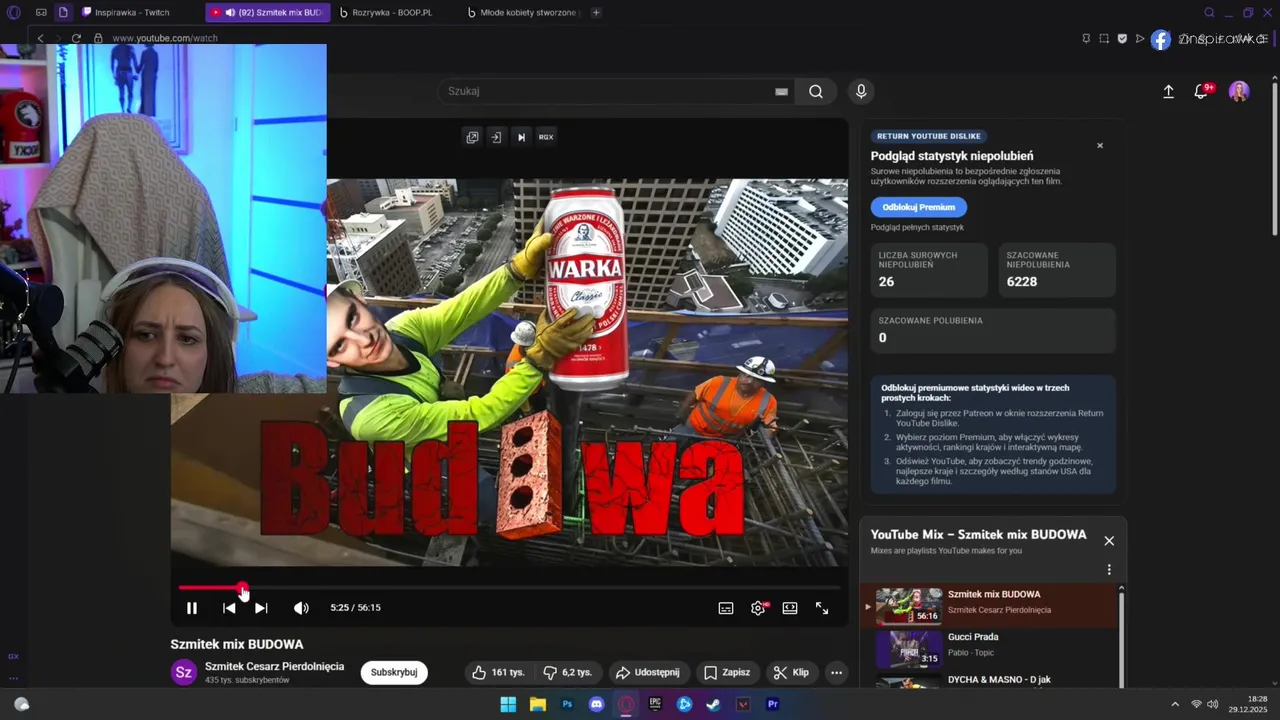This screenshot has height=720, width=1280.
Task: Switch to the Młode kobiety stworzone tab
Action: coord(522,12)
